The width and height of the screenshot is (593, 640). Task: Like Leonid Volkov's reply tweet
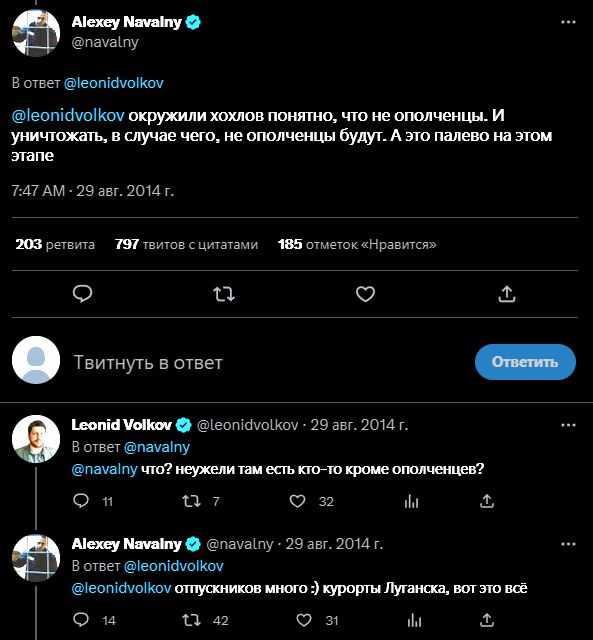(297, 501)
